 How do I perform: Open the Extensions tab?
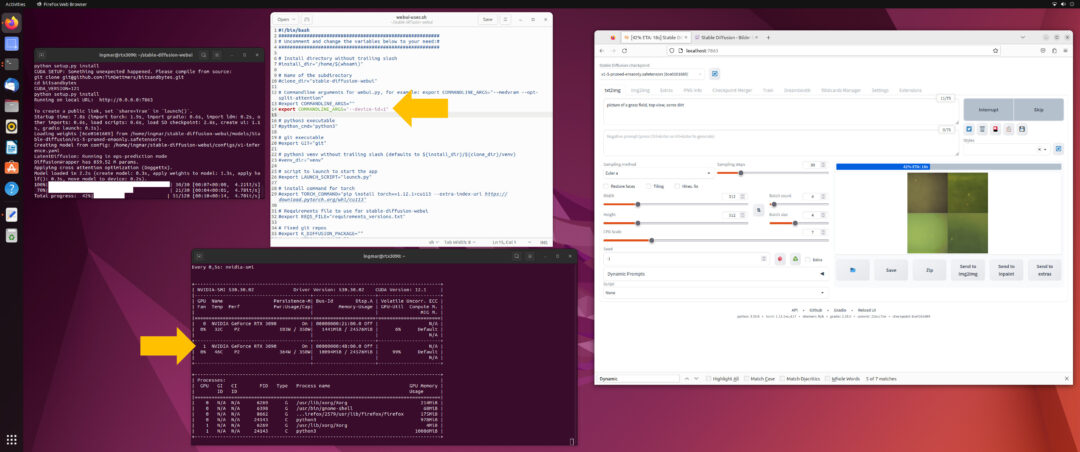(911, 90)
